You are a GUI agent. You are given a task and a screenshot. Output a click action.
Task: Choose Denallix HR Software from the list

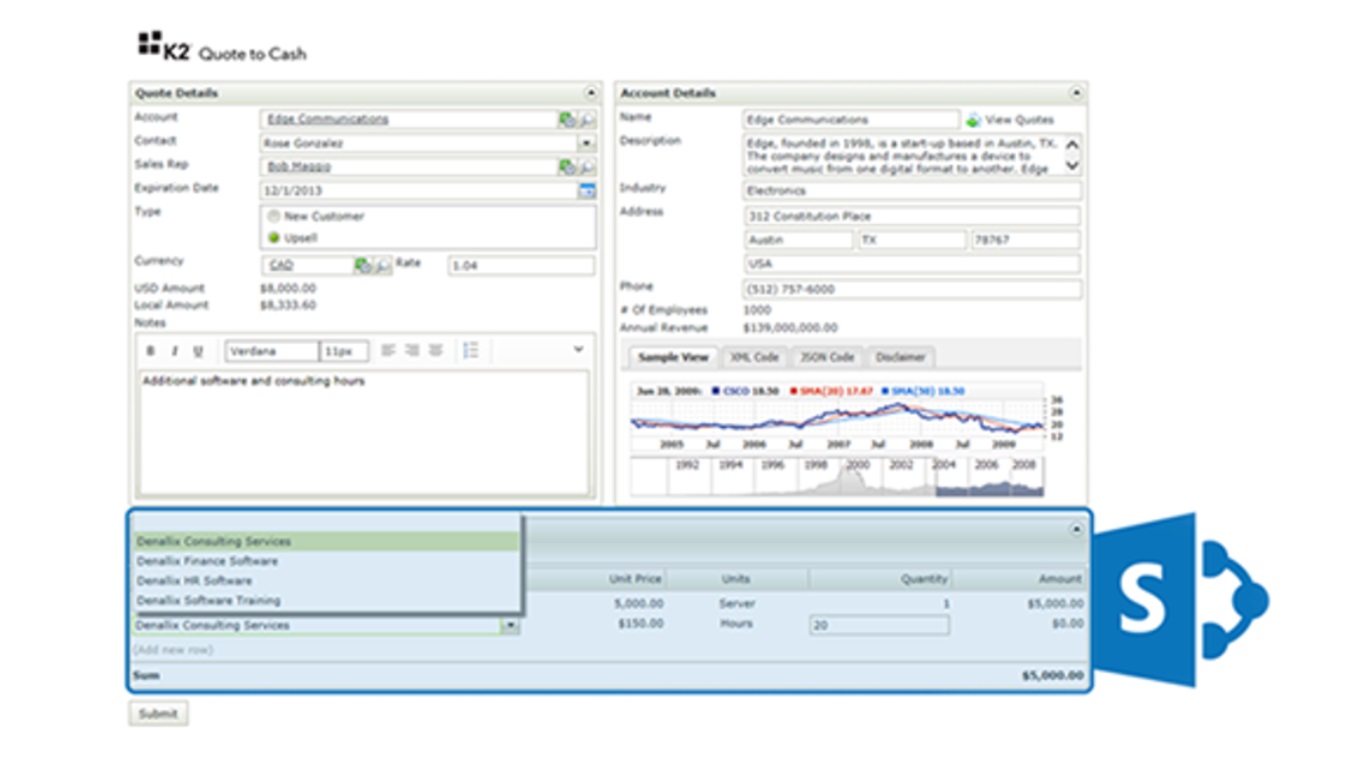tap(326, 581)
